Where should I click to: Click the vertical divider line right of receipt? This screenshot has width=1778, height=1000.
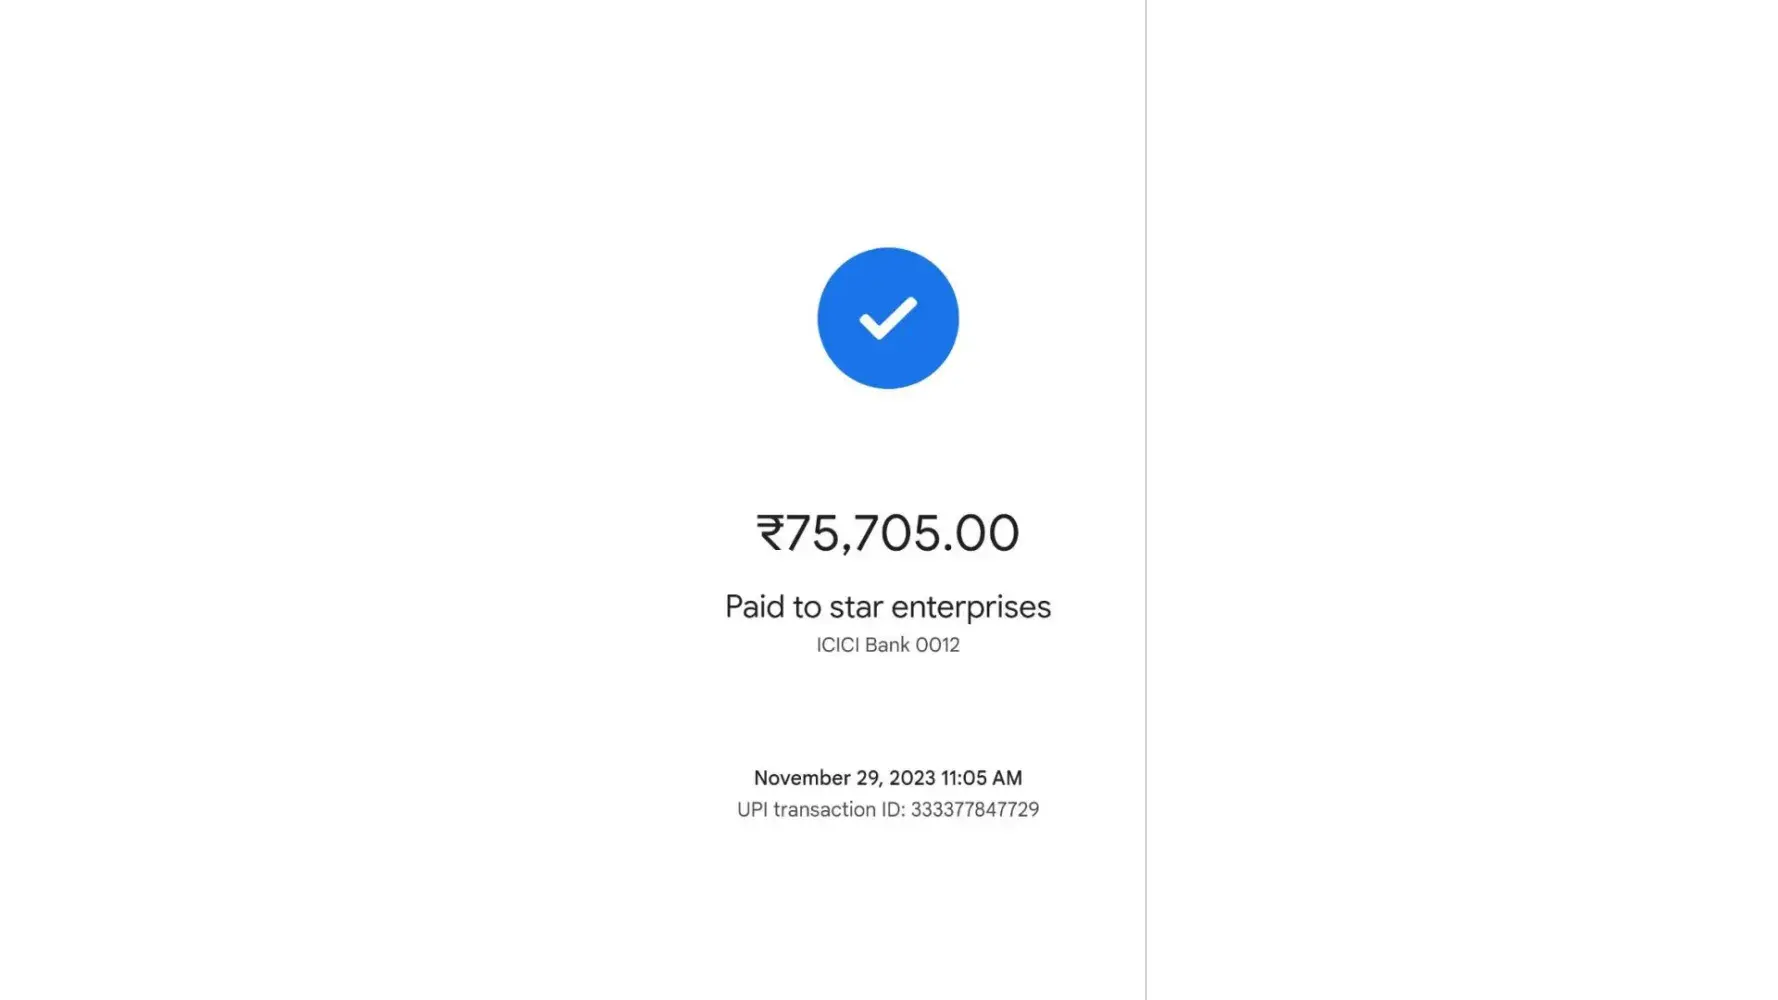1146,500
